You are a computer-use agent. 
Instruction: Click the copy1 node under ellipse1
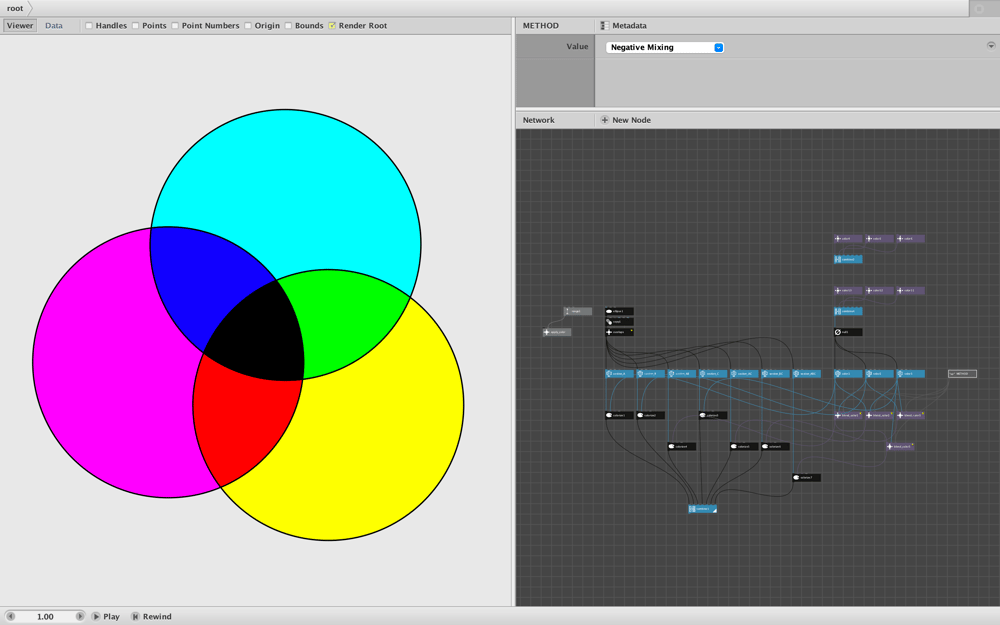click(619, 321)
